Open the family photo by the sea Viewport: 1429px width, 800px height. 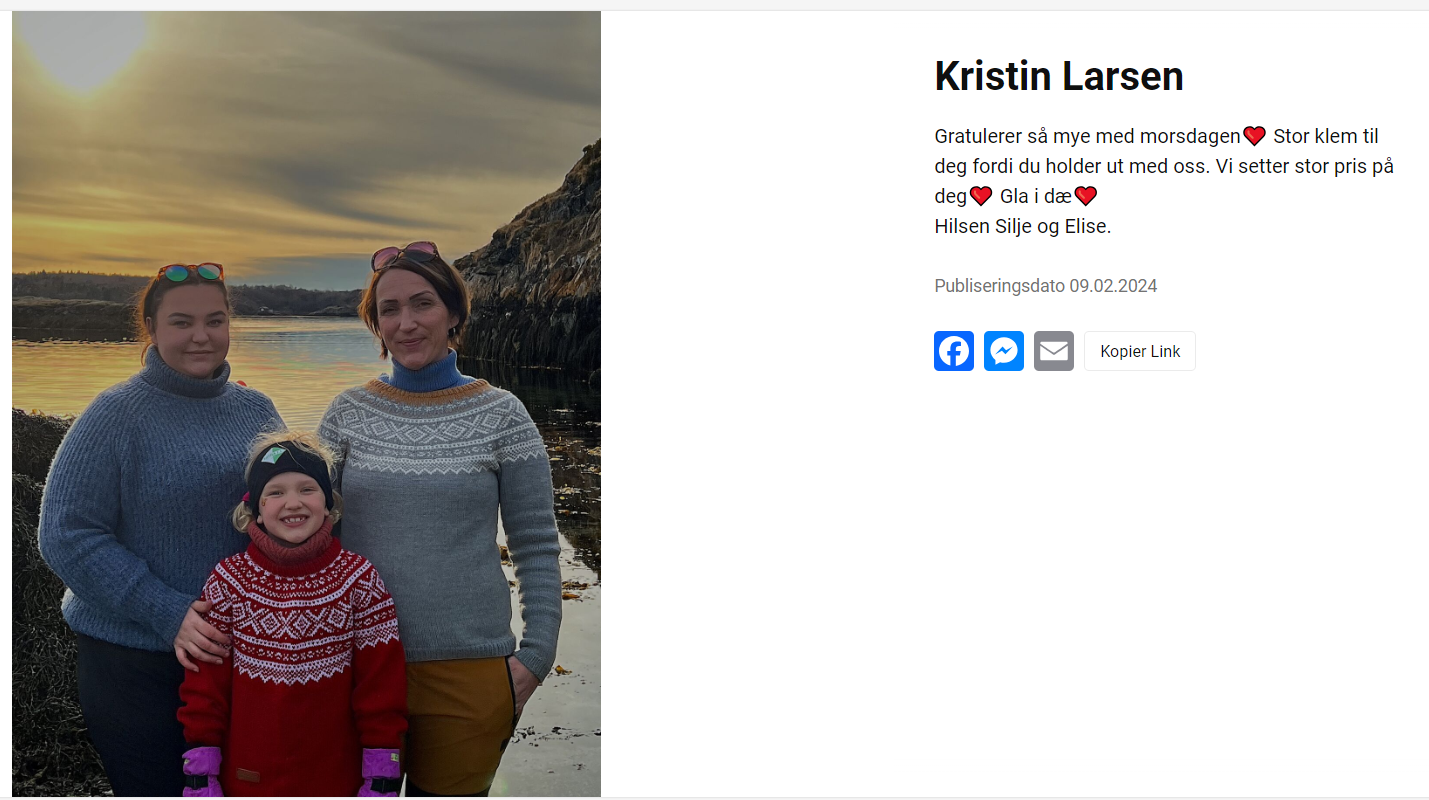(306, 404)
